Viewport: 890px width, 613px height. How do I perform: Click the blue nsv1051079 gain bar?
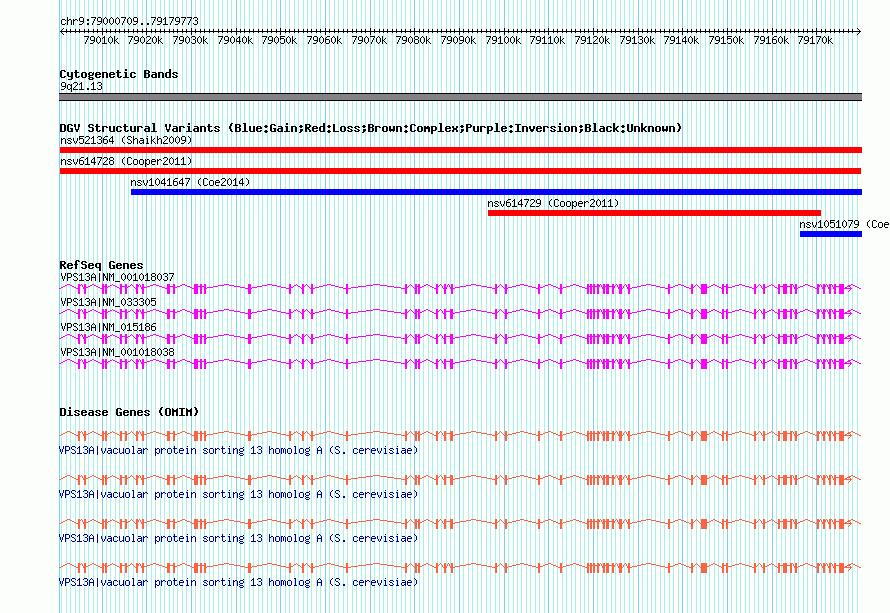click(x=830, y=234)
